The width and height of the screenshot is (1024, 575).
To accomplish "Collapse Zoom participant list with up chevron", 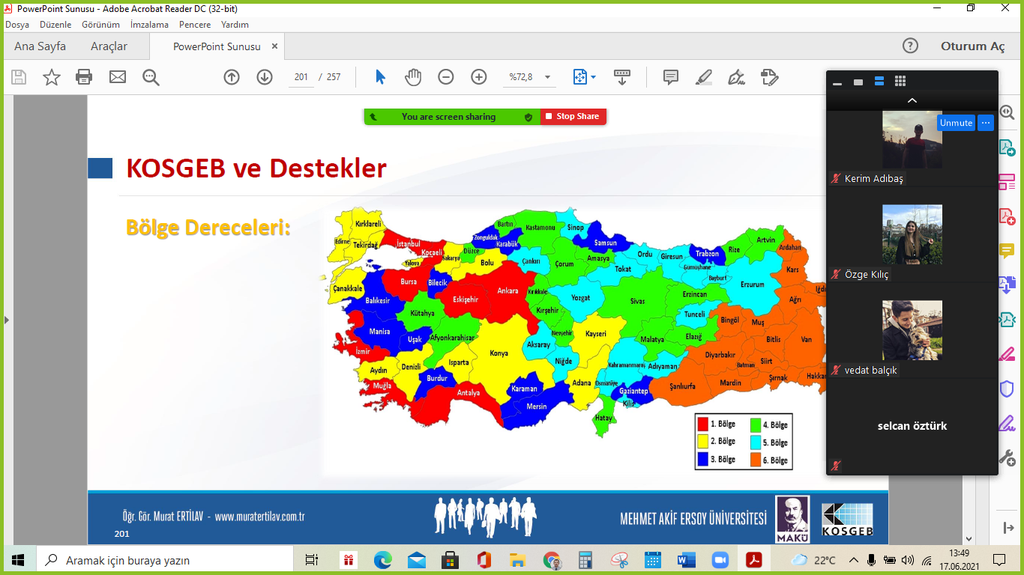I will point(912,101).
